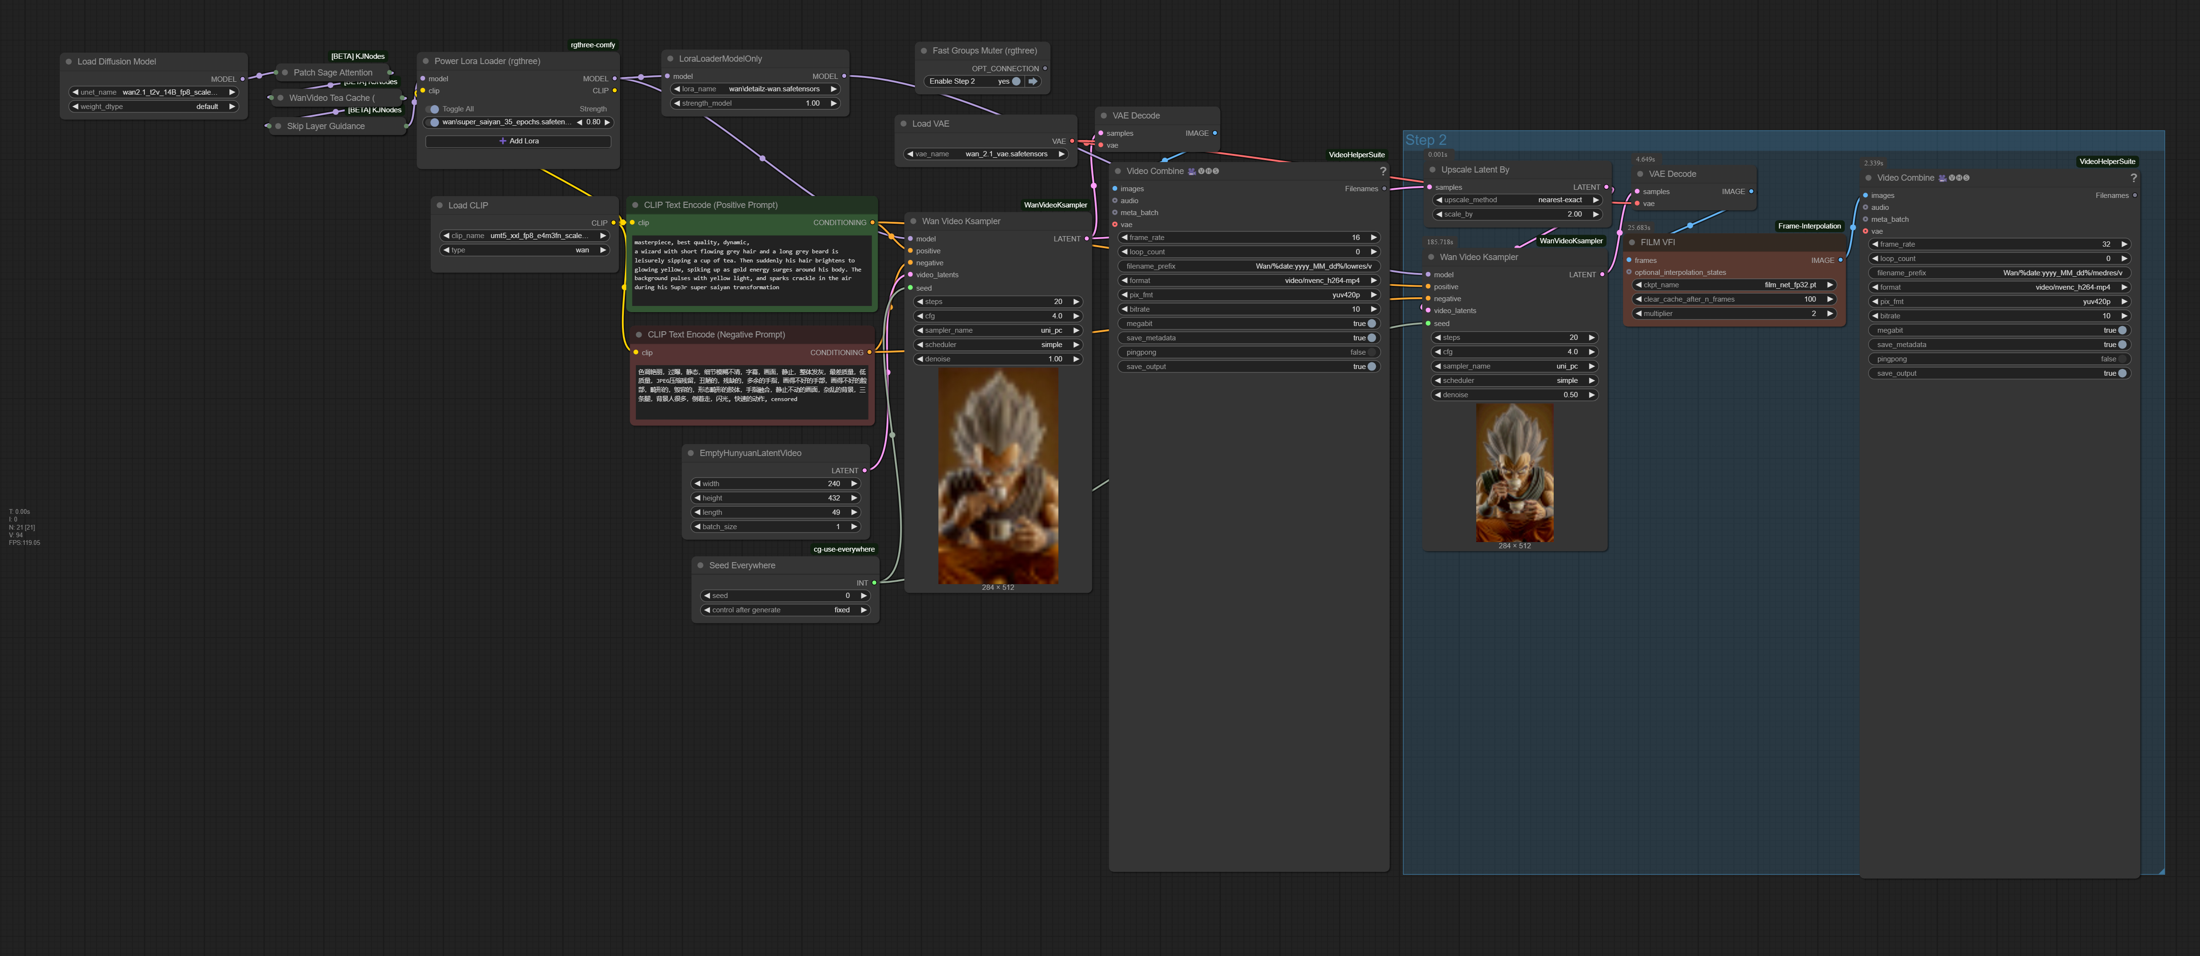Toggle megabit on the lowres Video Combine node
Viewport: 2200px width, 956px height.
click(1371, 324)
